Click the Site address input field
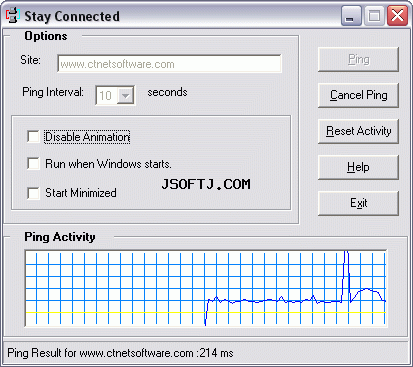Screen dimensions: 413x367 click(x=169, y=64)
